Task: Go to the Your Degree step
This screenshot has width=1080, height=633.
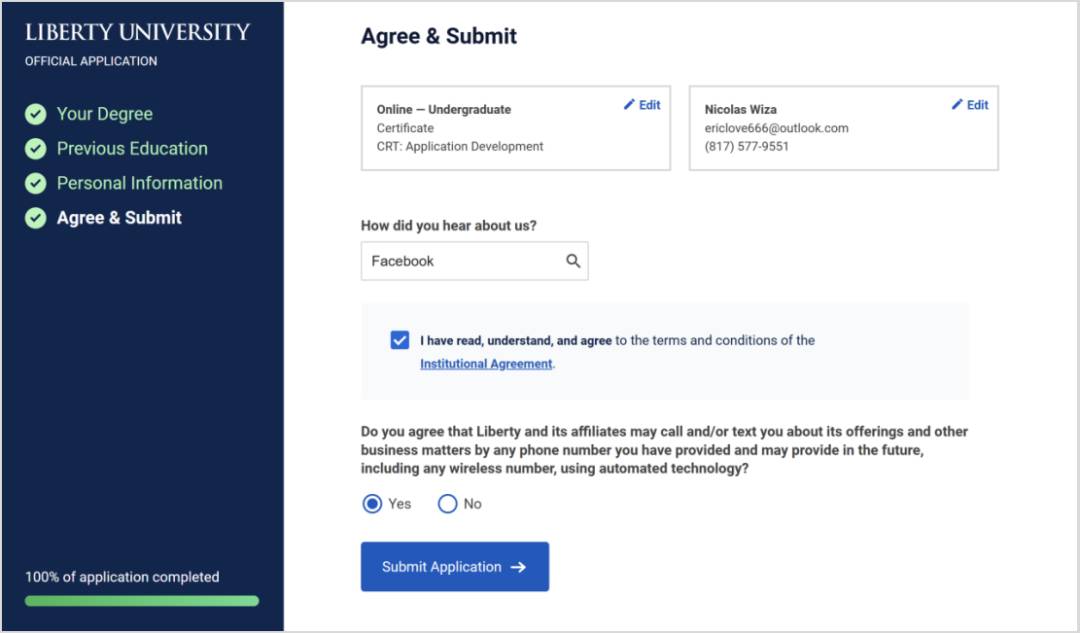Action: 105,114
